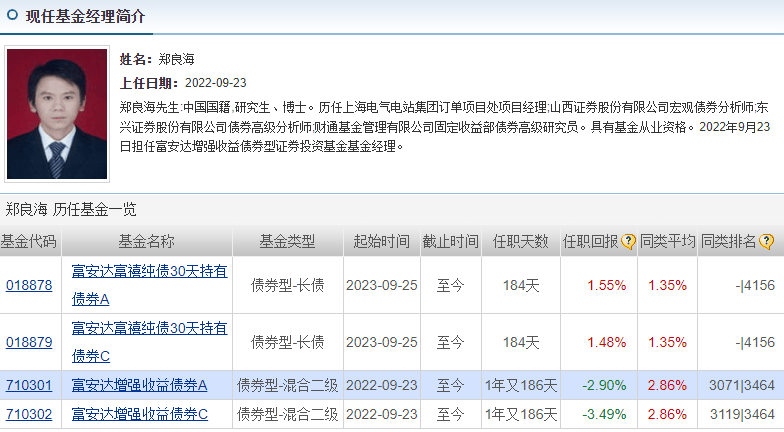
Task: Click the circle bullet icon beside 现任基金经理简介
Action: (12, 15)
